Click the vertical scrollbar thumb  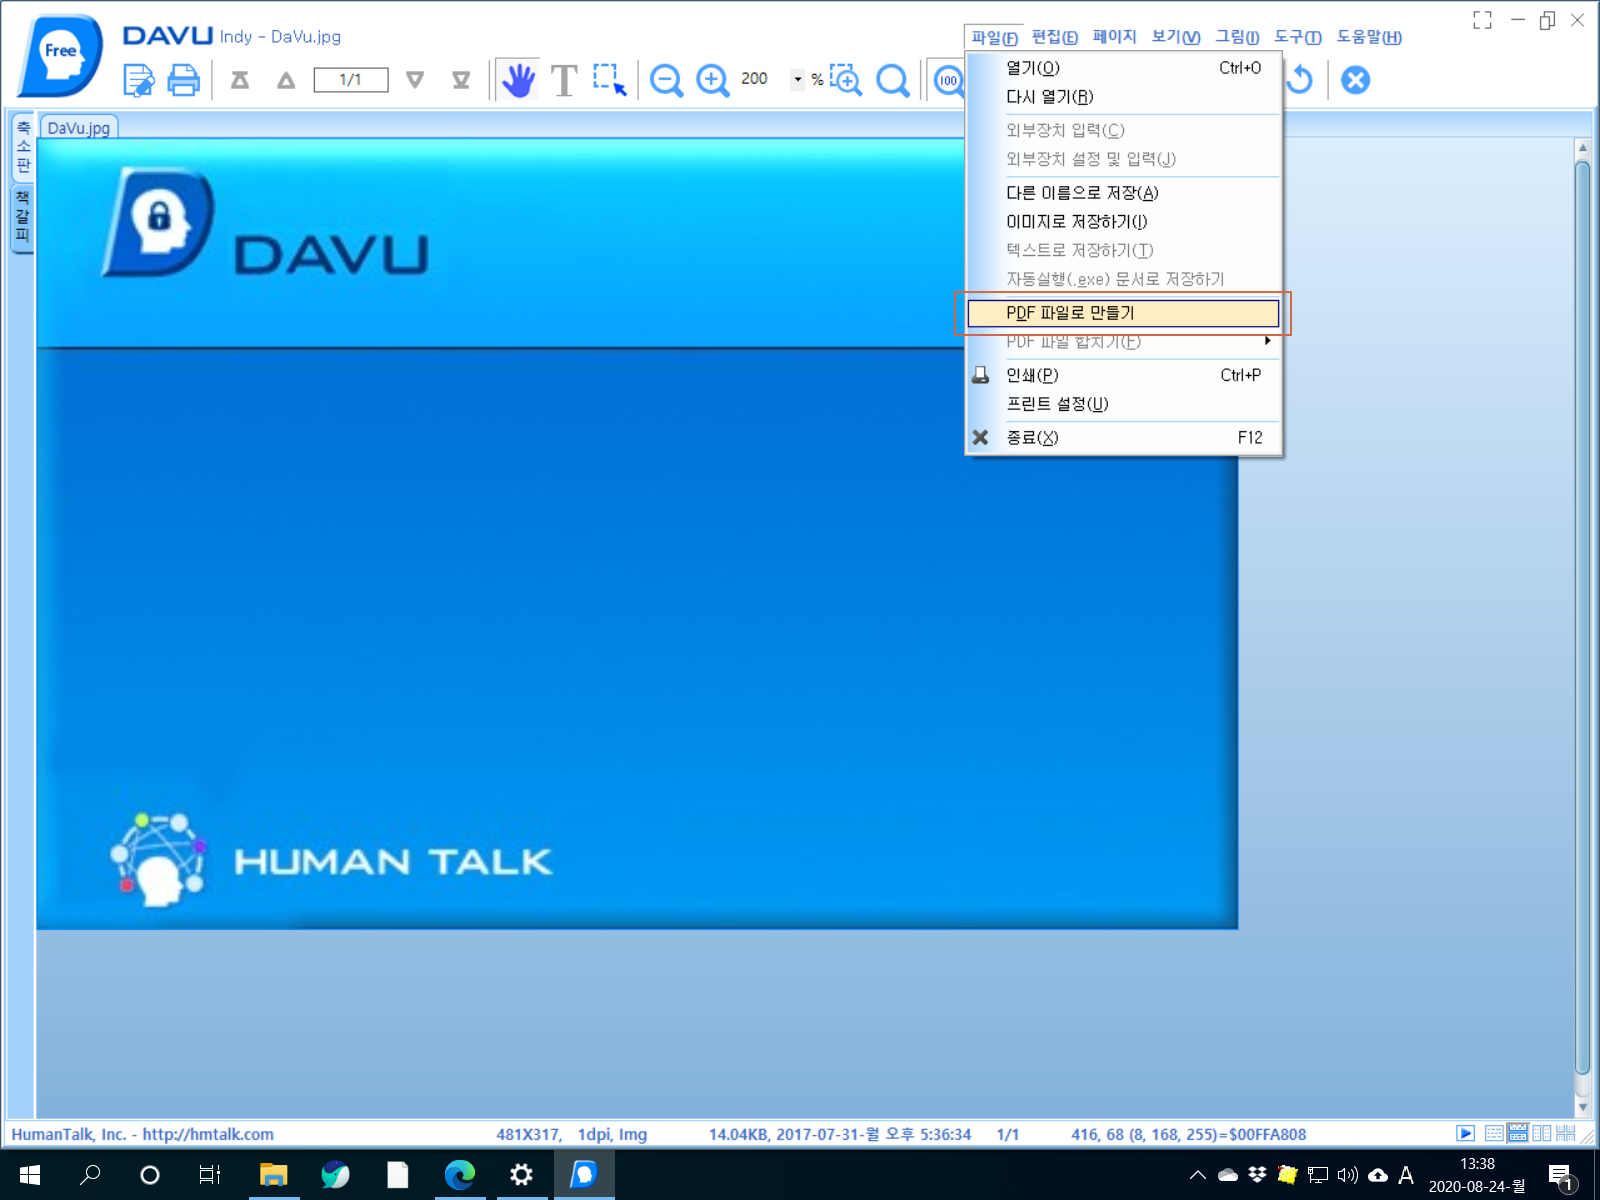point(1582,615)
